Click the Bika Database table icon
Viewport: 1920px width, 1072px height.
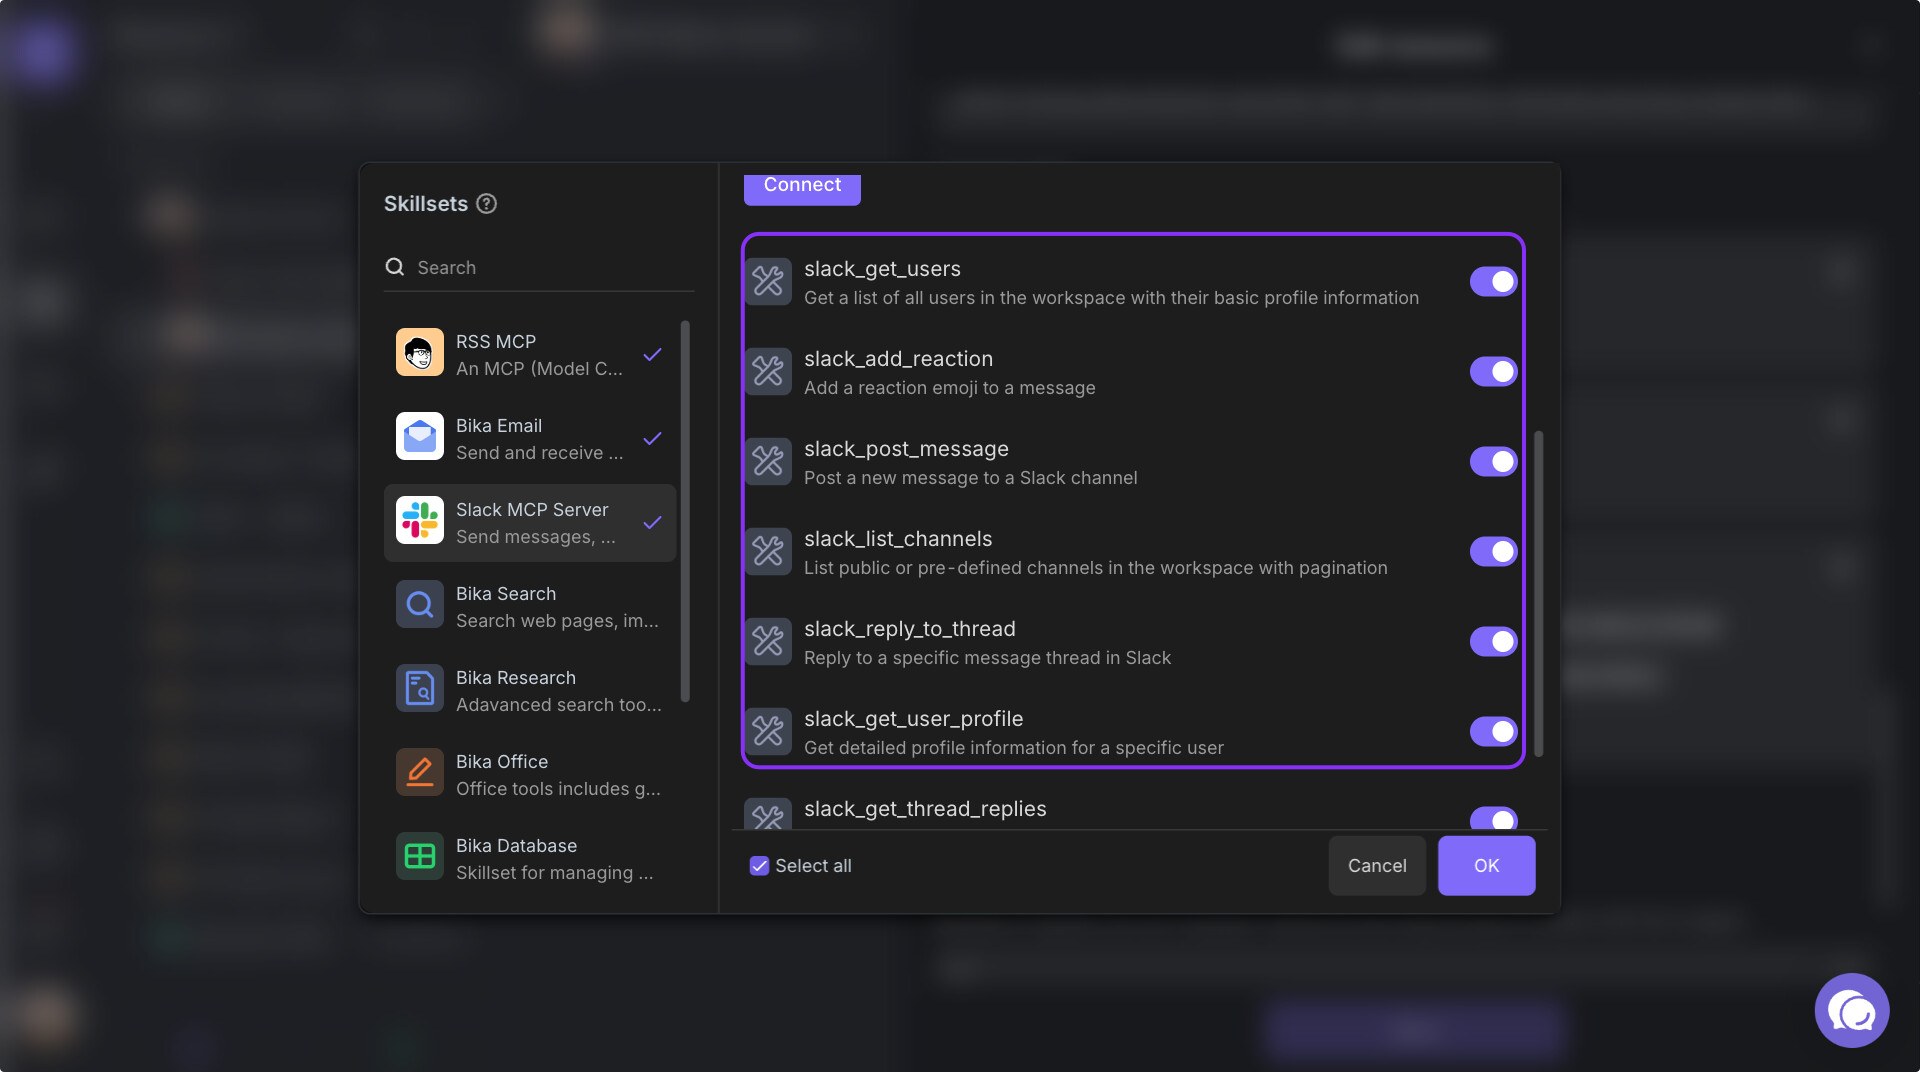click(419, 857)
